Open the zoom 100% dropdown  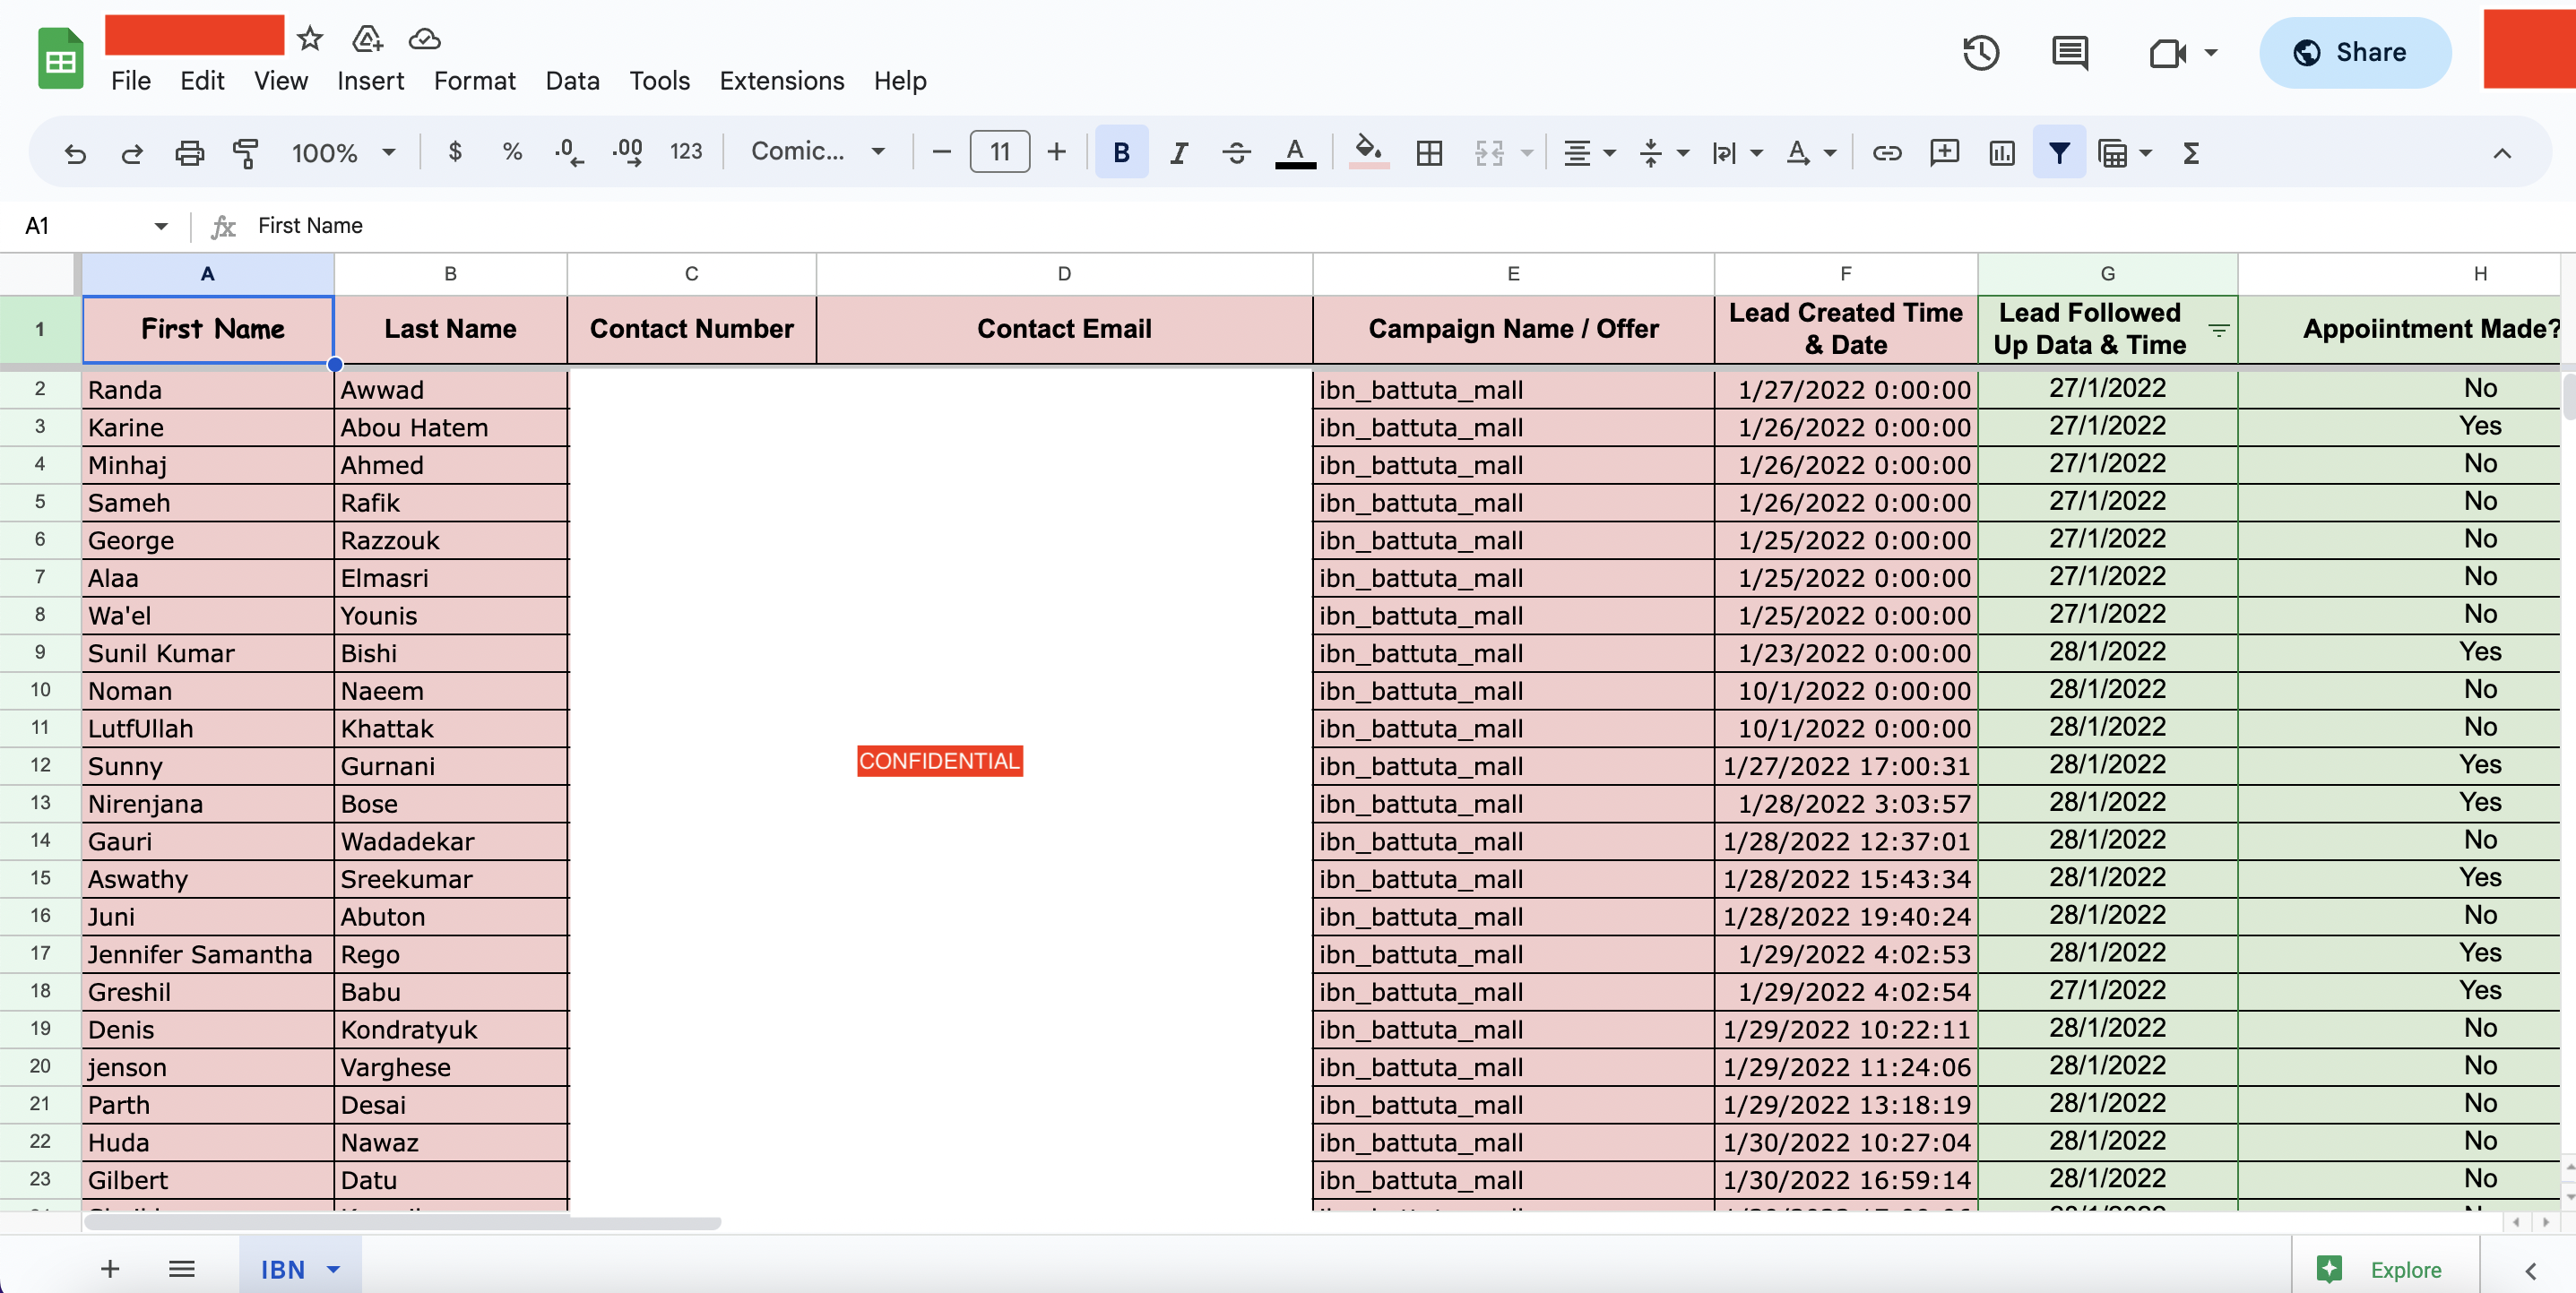point(343,153)
